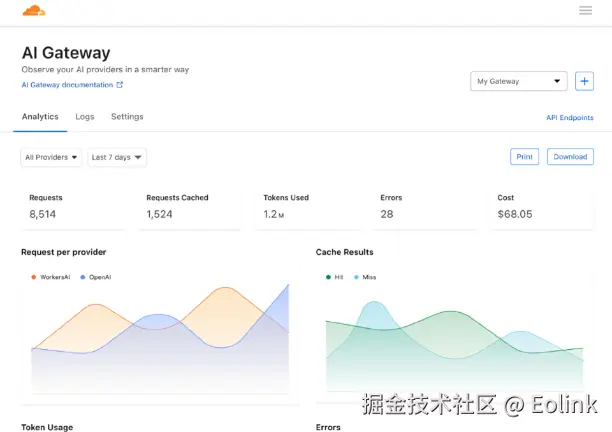Viewport: 612px width, 432px height.
Task: Click the Token Usage heading
Action: 47,427
